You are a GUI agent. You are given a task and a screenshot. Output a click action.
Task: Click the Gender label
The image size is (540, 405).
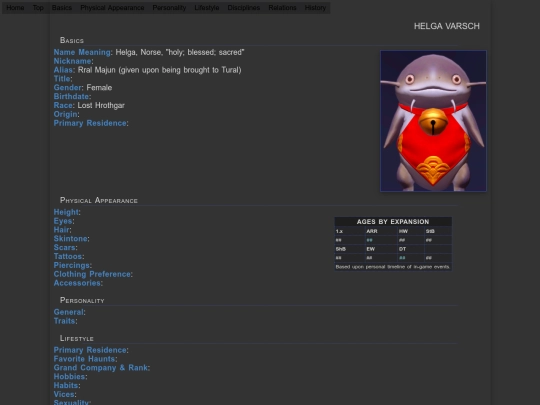point(68,88)
